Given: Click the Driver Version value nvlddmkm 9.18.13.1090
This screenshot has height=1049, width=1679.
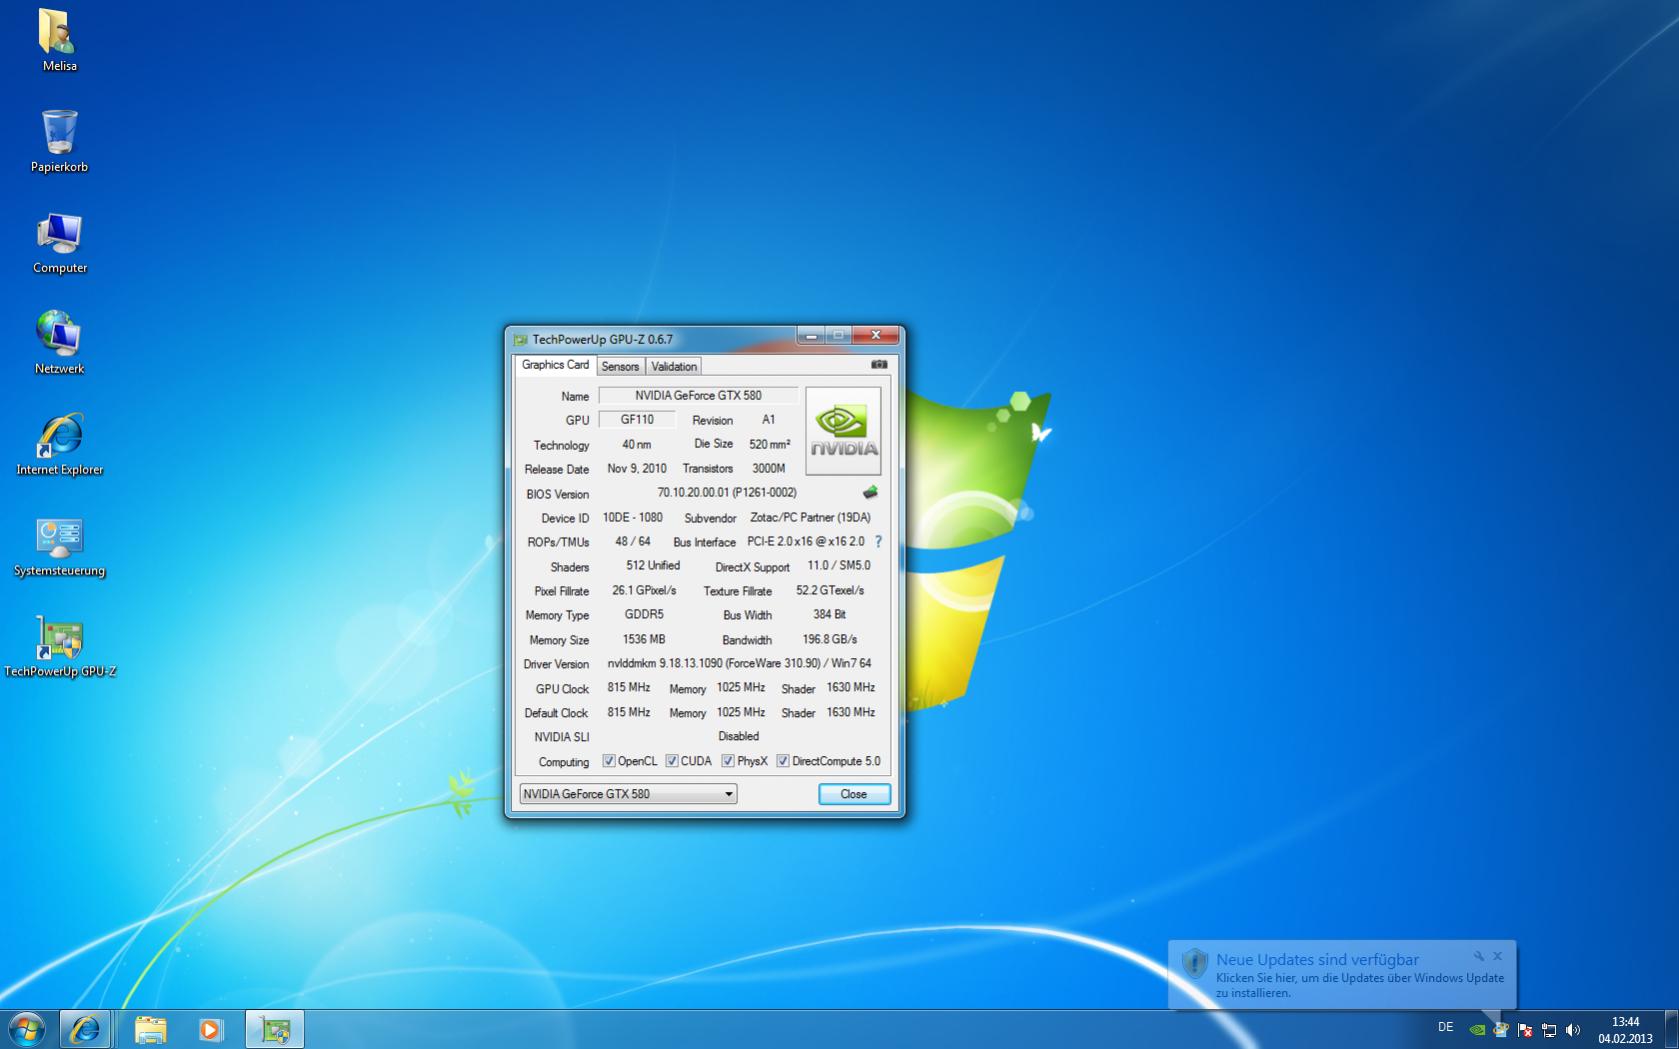Looking at the screenshot, I should tap(739, 664).
